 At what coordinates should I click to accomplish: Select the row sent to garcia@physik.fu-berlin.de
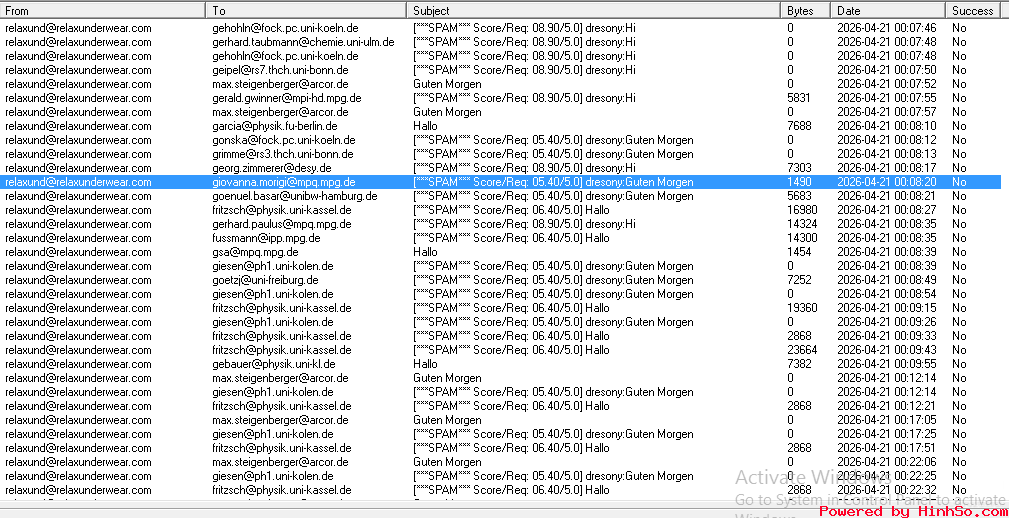point(274,126)
